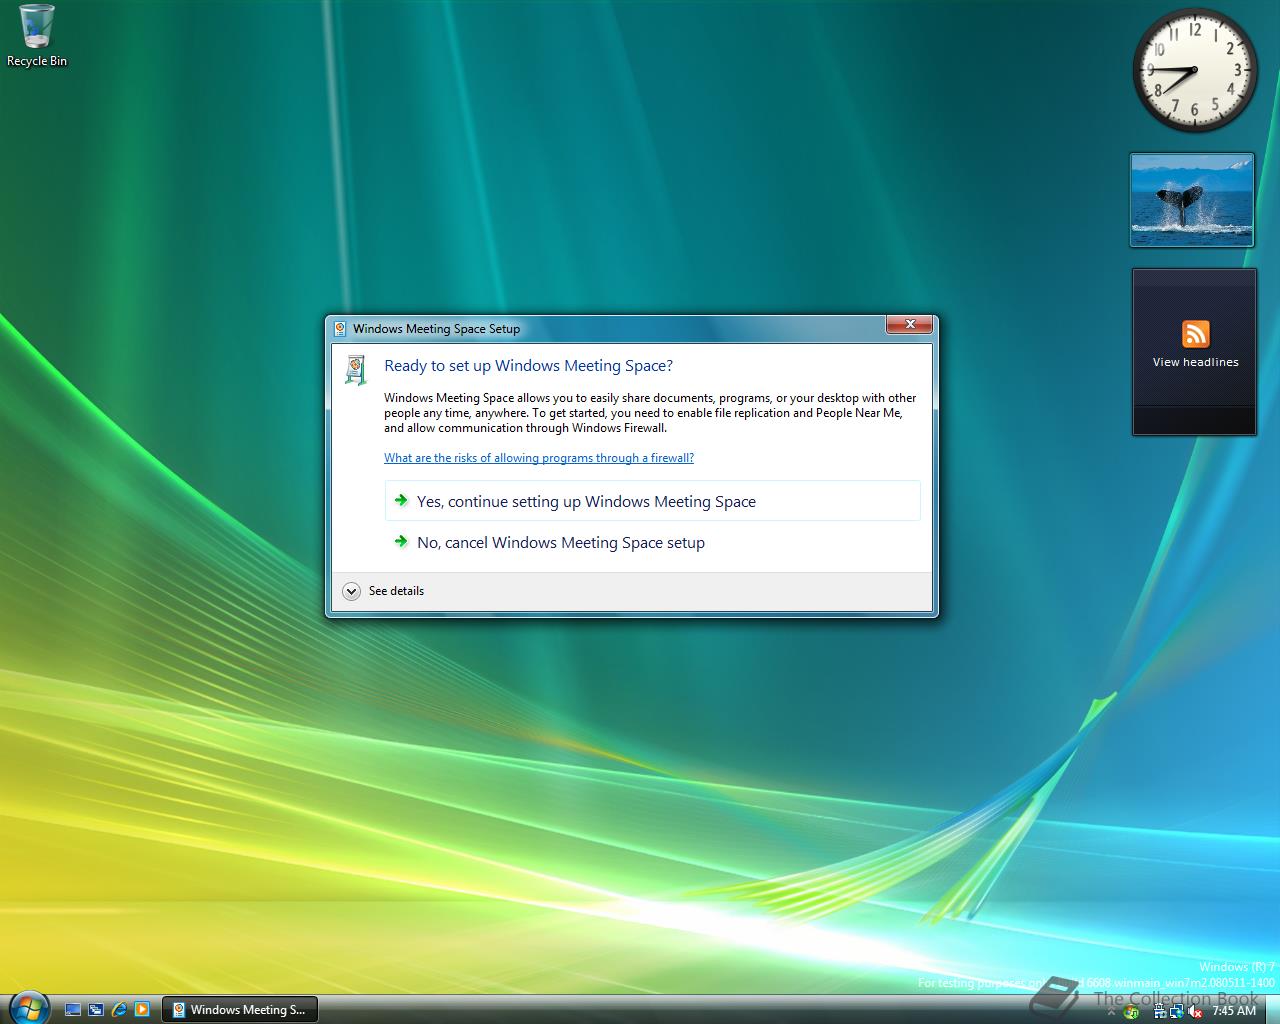Click the Meeting Space icon beside the heading

click(355, 369)
